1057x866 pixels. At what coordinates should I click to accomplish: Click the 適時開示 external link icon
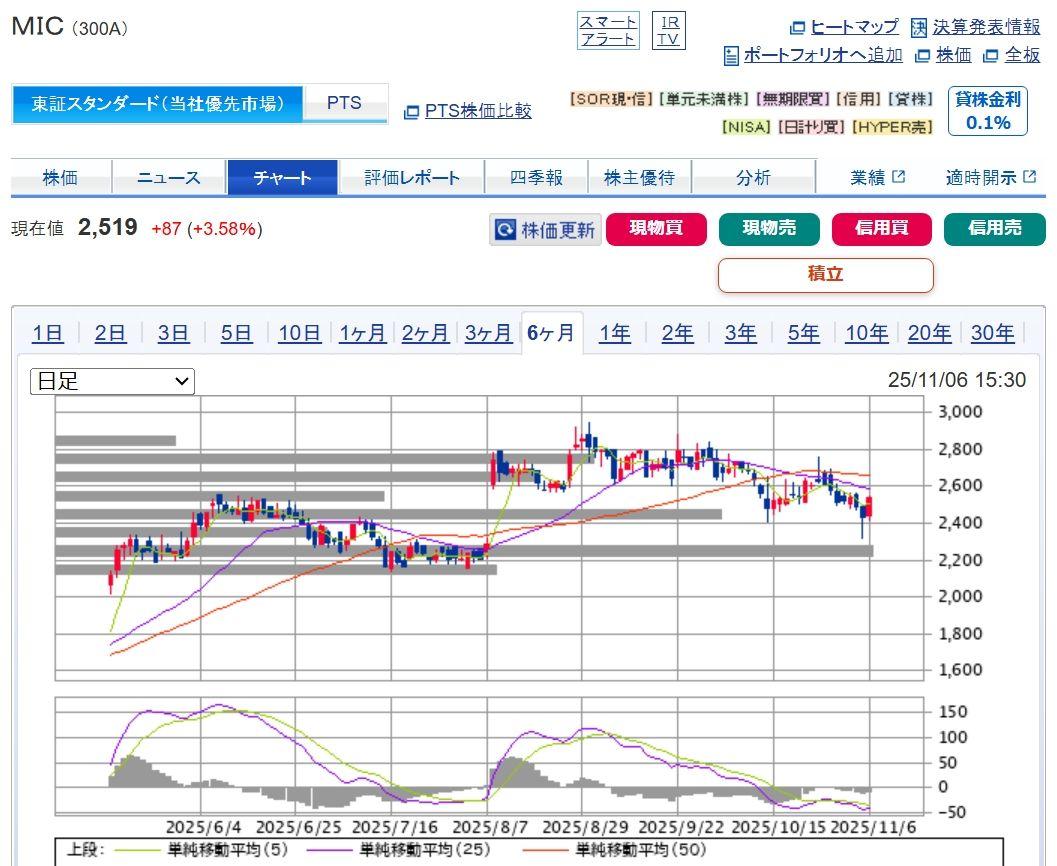point(1029,177)
